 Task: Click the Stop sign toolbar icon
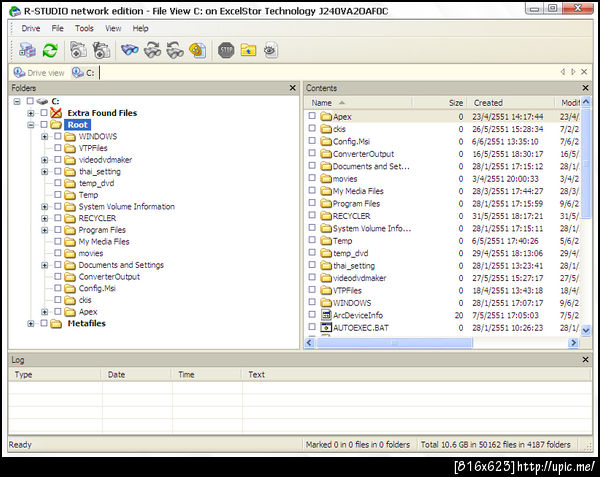(x=226, y=50)
